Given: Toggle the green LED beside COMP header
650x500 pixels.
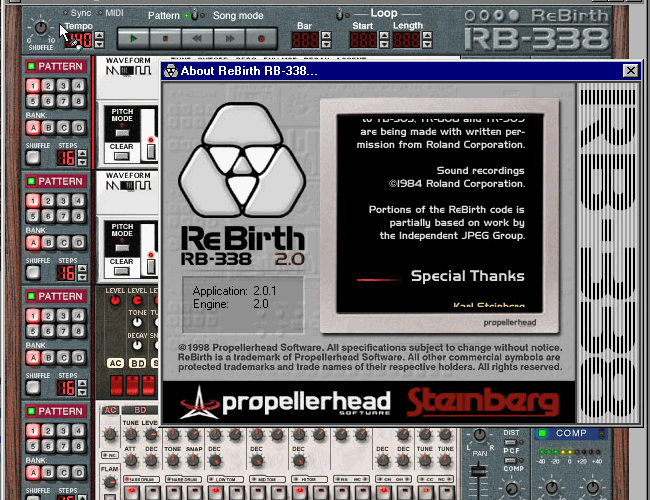Looking at the screenshot, I should pyautogui.click(x=542, y=433).
